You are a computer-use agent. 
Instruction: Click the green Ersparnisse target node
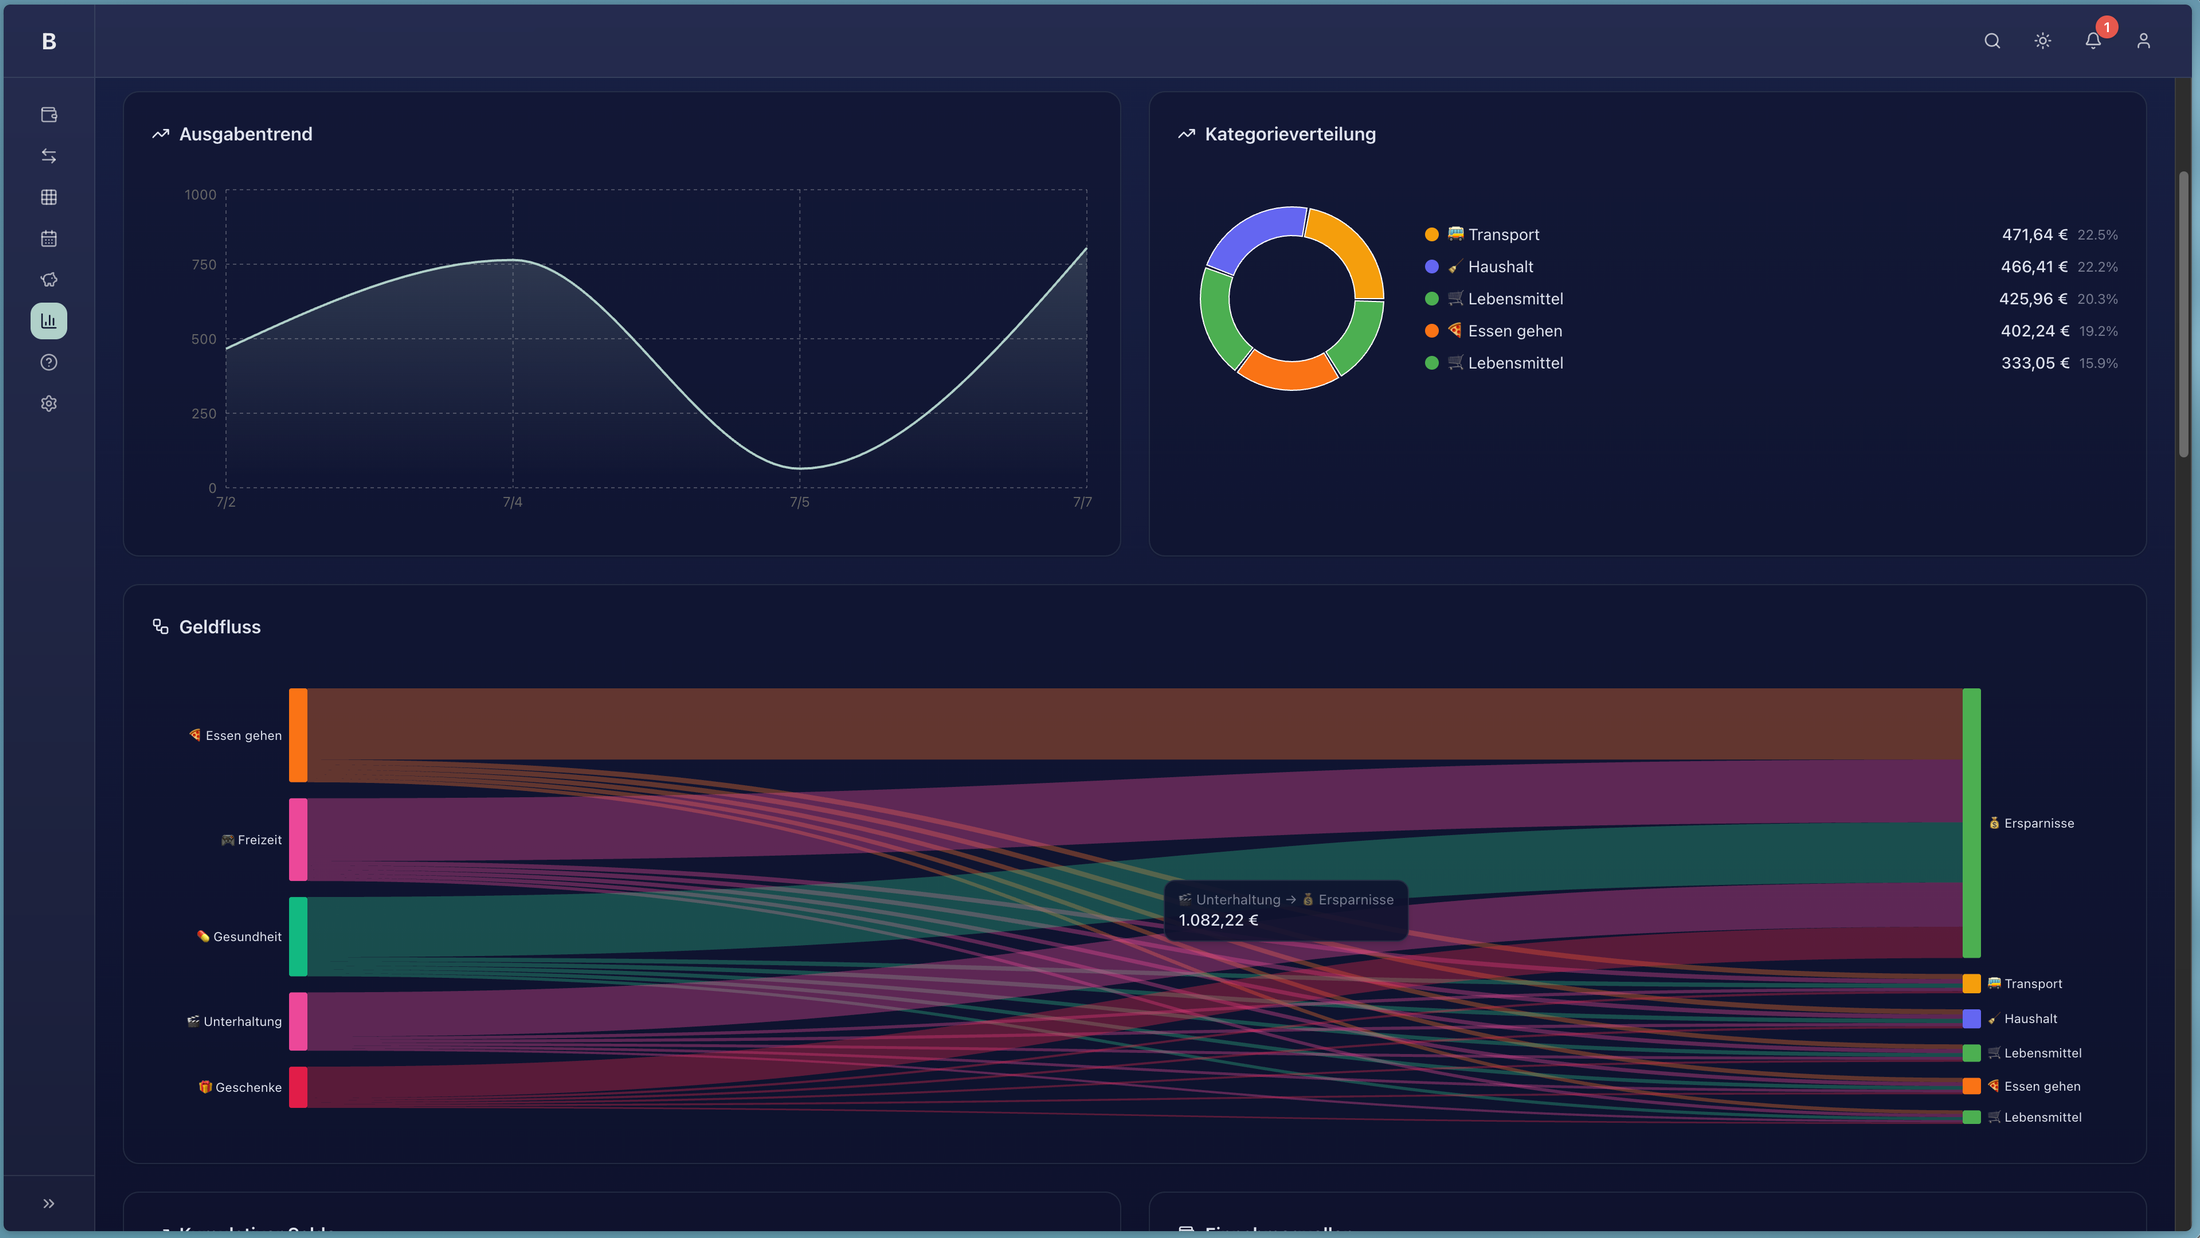[1971, 822]
